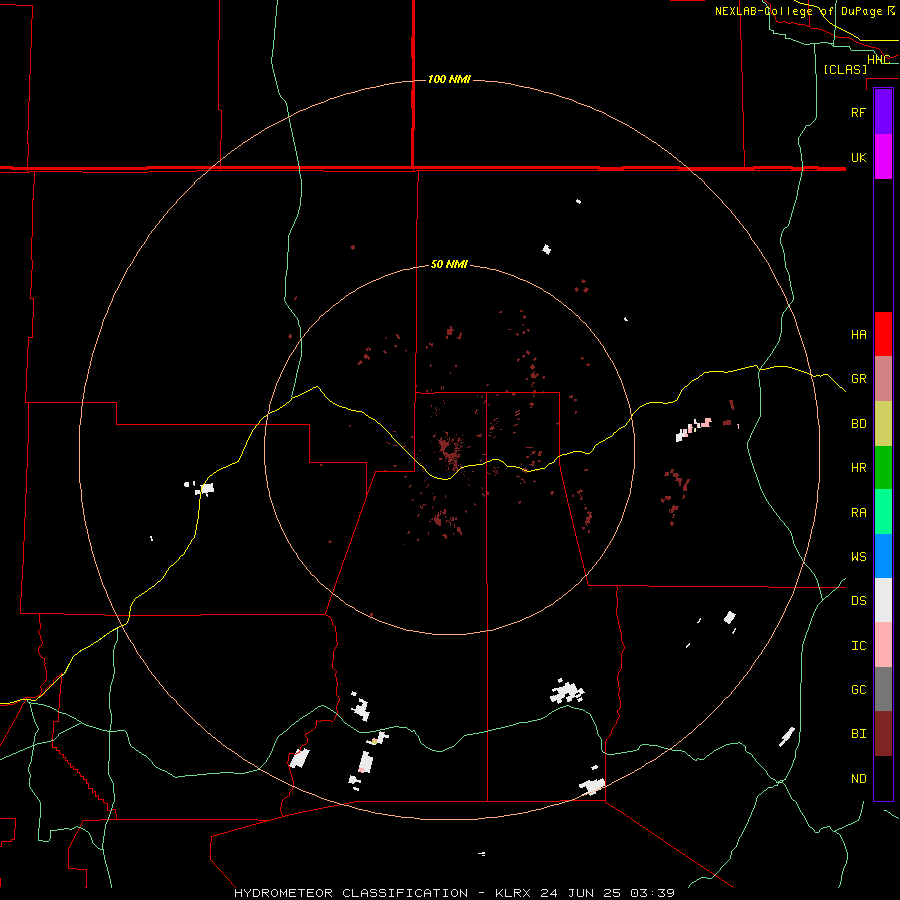The height and width of the screenshot is (900, 900).
Task: Click the purple RF legend color swatch
Action: click(883, 111)
